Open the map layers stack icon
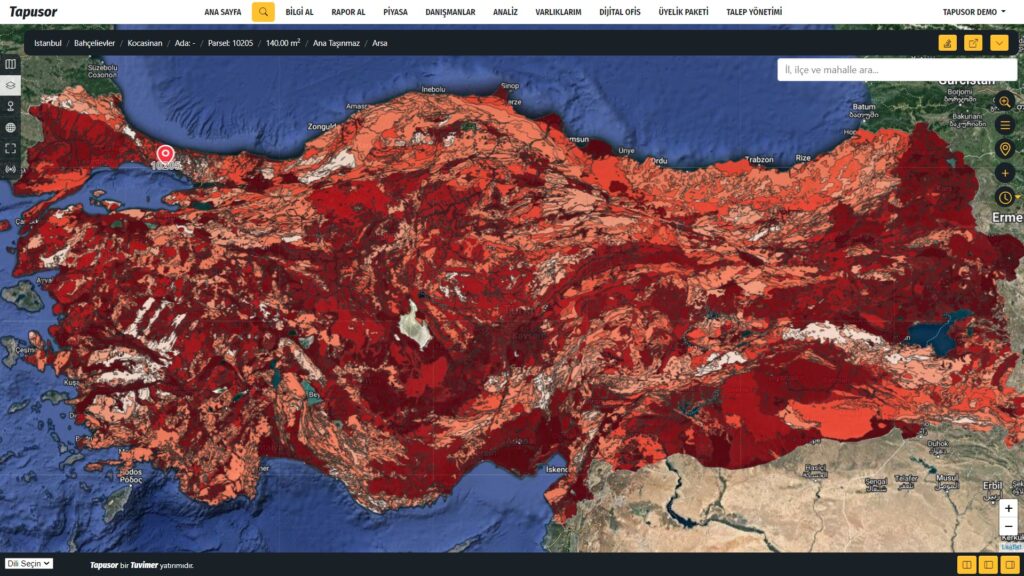 pyautogui.click(x=10, y=85)
